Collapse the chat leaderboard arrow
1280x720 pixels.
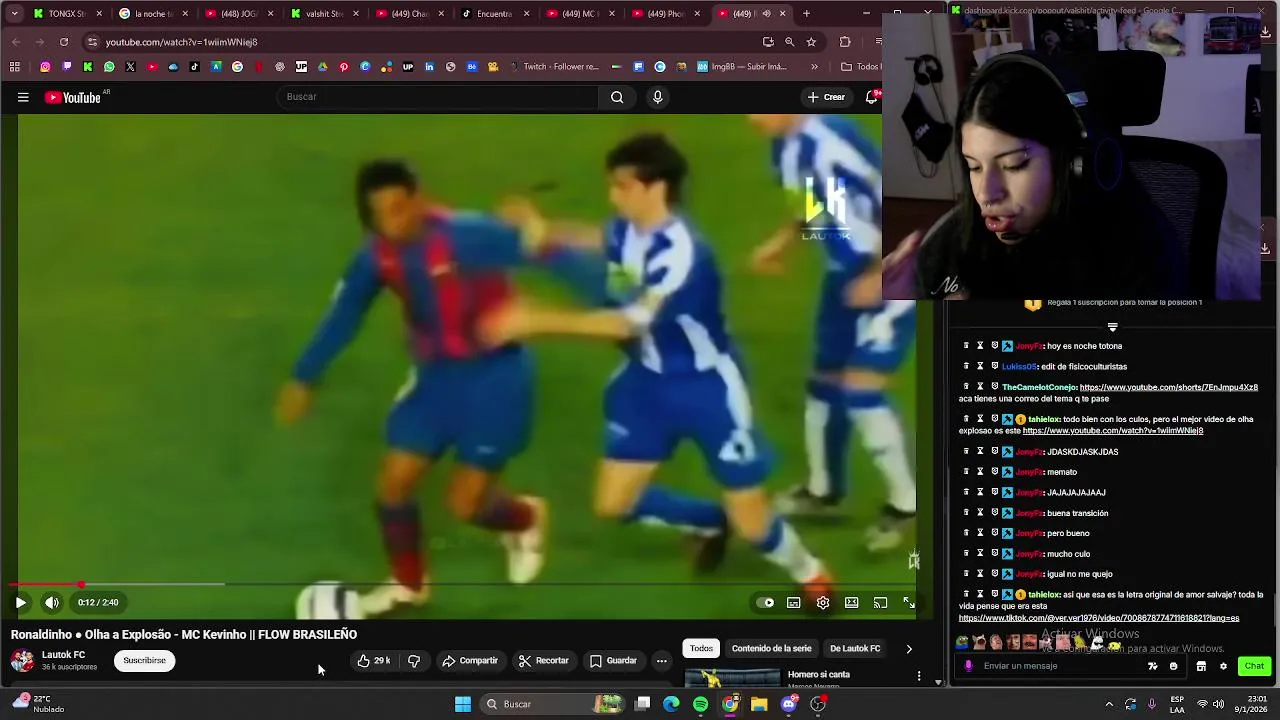pyautogui.click(x=1112, y=327)
